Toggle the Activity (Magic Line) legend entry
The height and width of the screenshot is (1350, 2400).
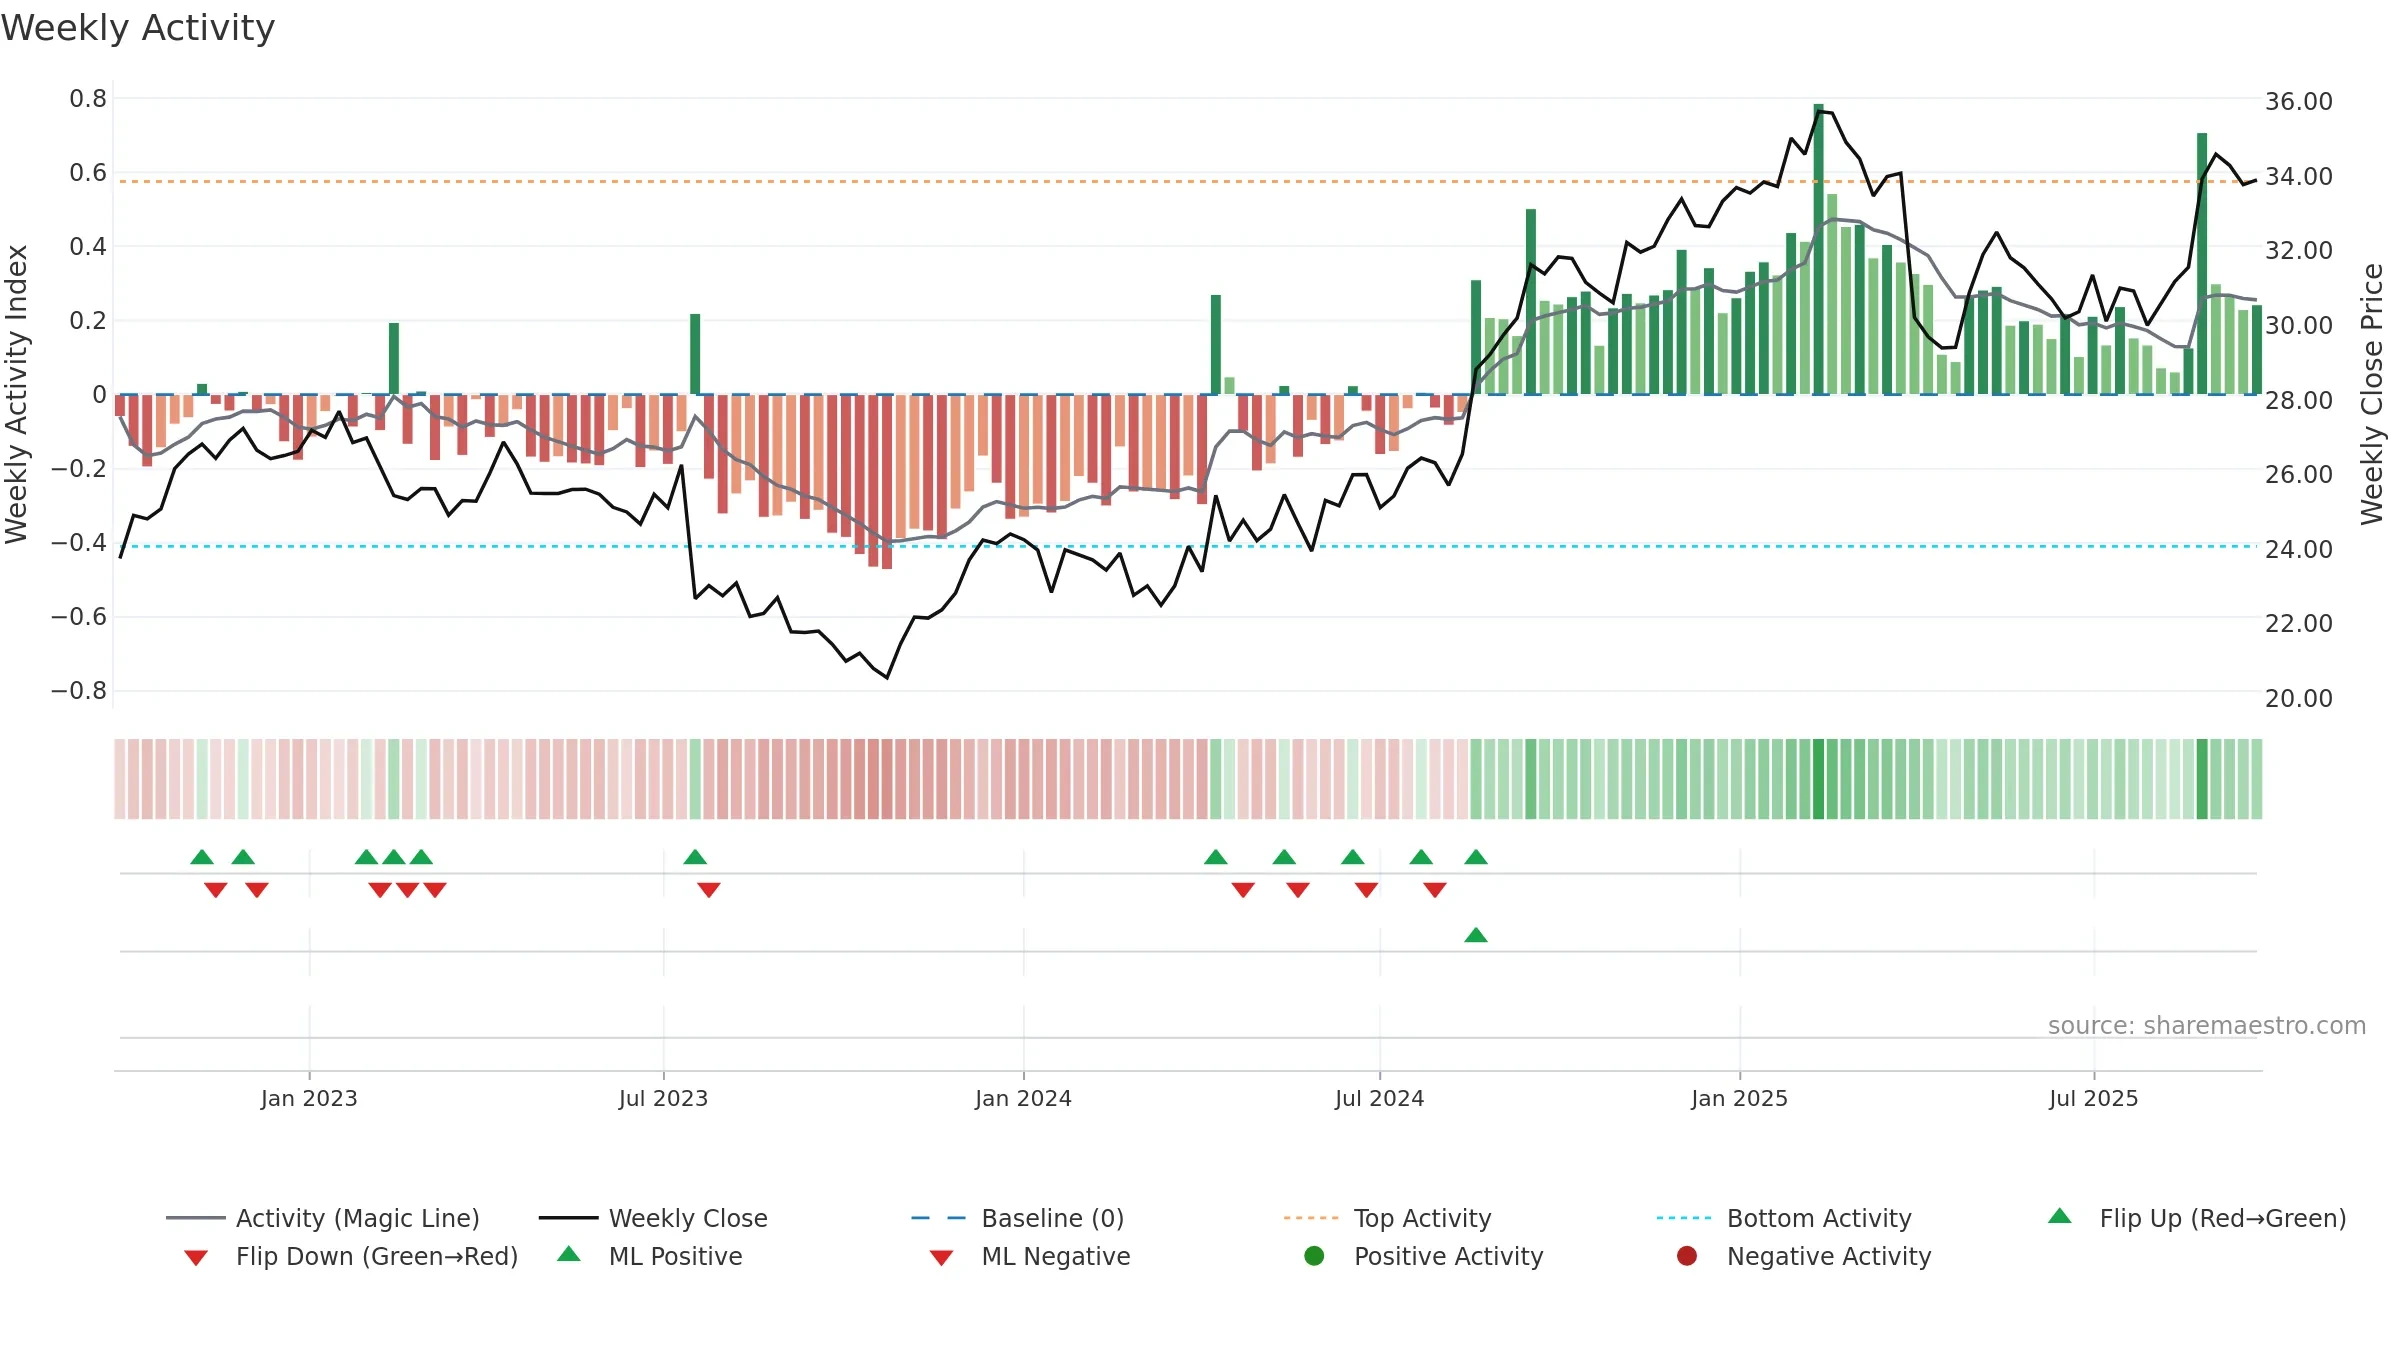323,1218
